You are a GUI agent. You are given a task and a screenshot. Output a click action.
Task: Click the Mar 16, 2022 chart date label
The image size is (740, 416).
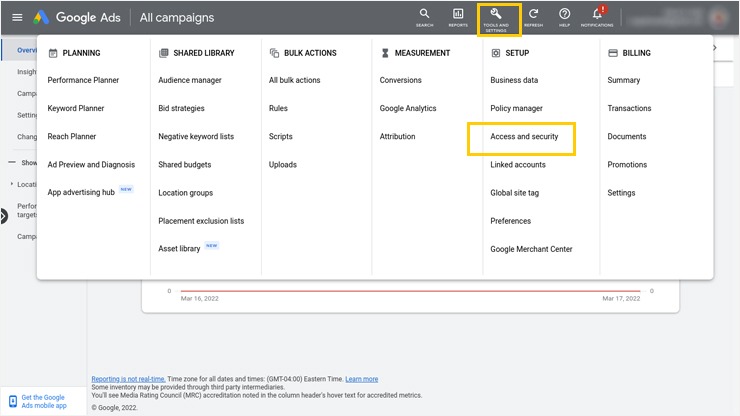pos(200,298)
